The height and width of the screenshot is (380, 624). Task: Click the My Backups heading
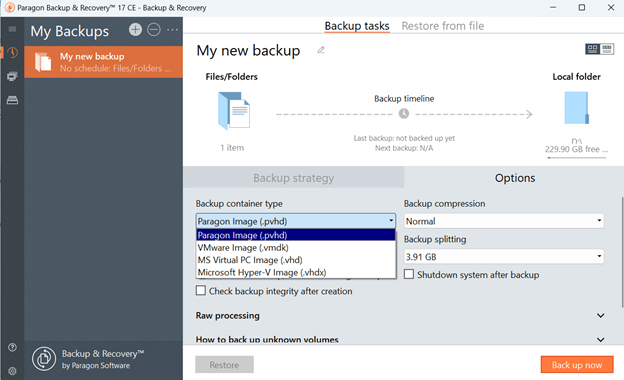click(70, 31)
